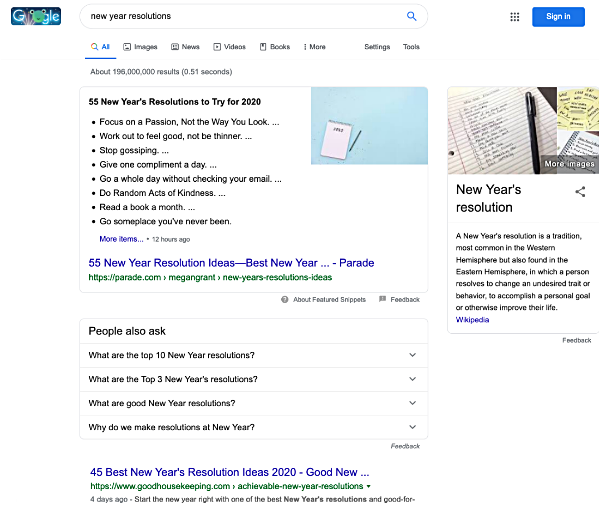Click the share icon in knowledge panel
600x506 pixels.
580,191
